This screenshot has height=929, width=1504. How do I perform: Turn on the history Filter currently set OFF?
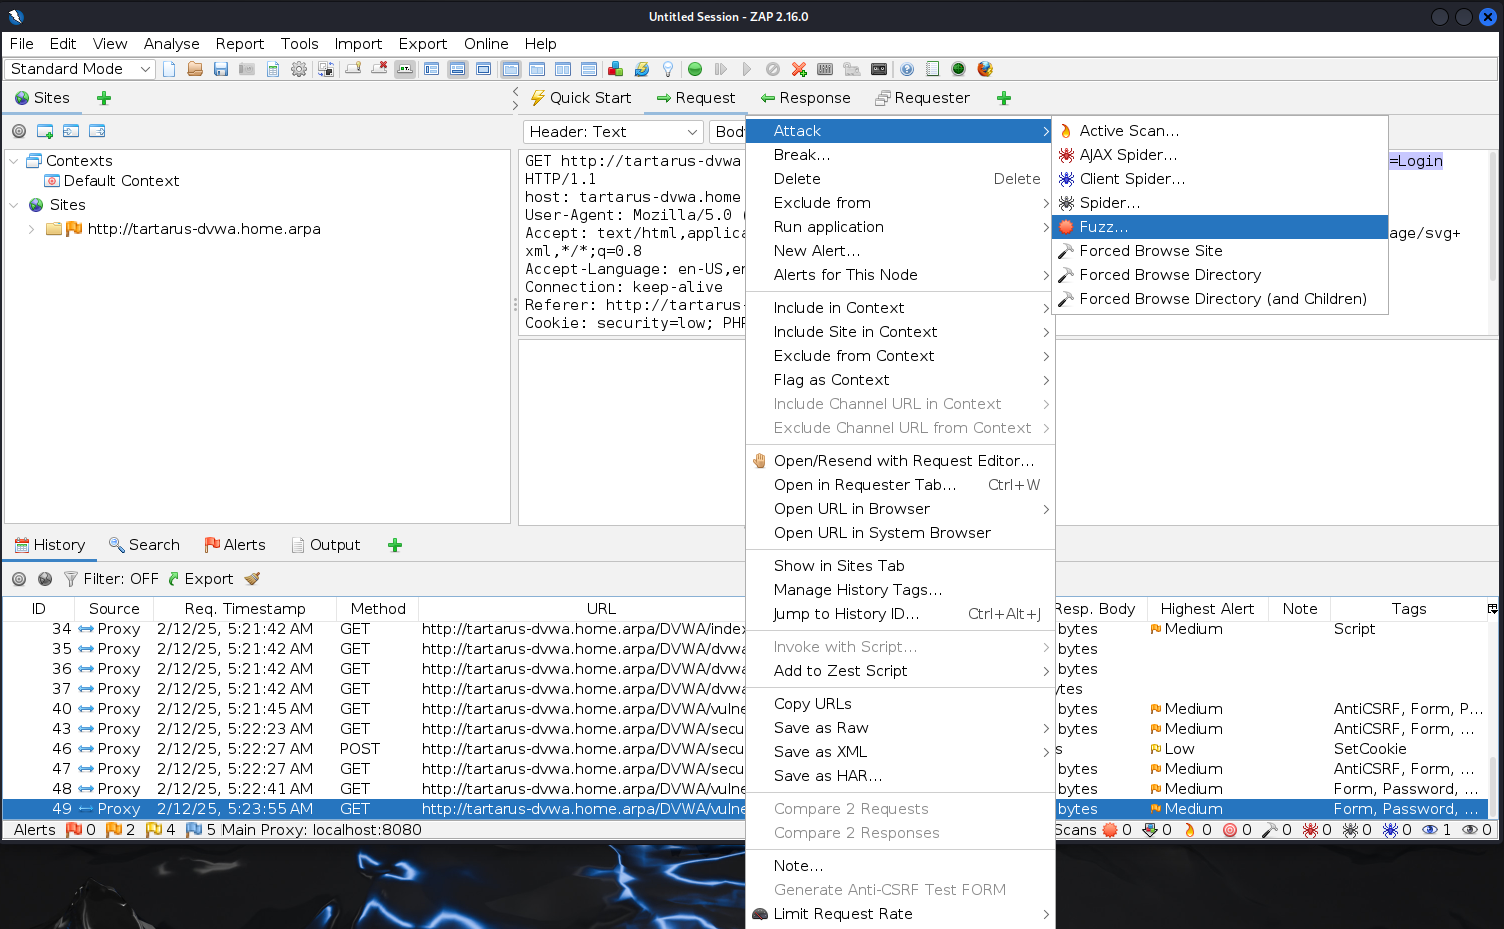click(x=113, y=578)
